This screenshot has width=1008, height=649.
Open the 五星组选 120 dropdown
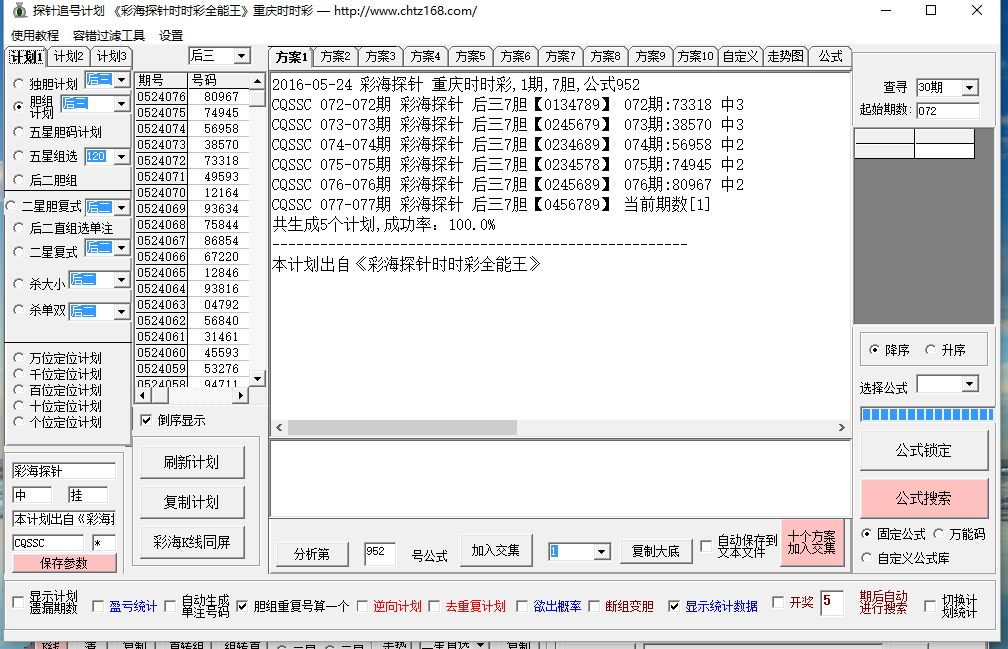click(x=121, y=157)
